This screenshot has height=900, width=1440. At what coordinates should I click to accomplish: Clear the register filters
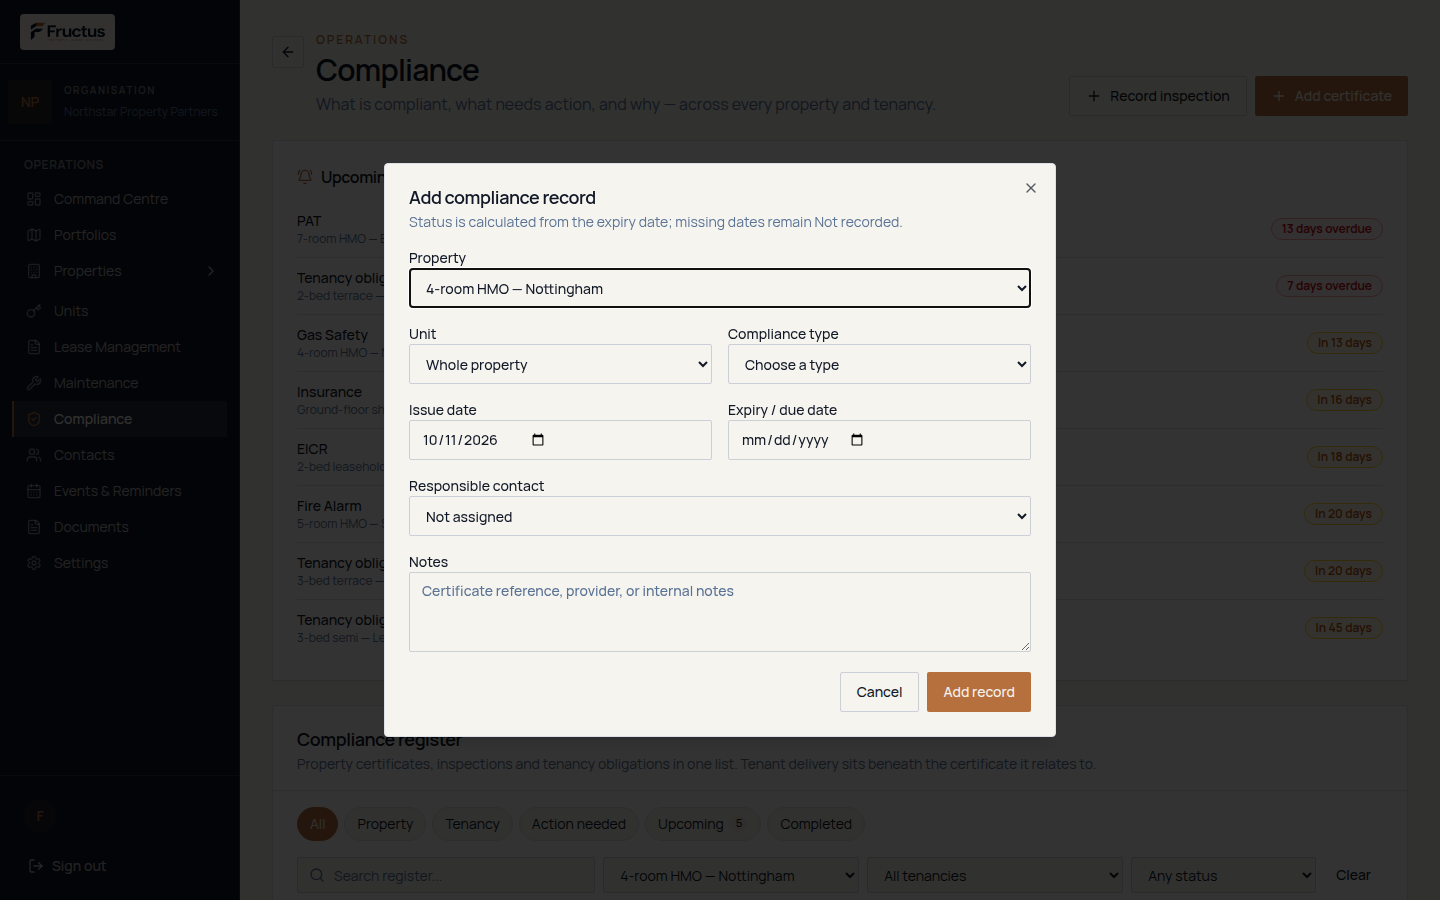tap(1353, 875)
